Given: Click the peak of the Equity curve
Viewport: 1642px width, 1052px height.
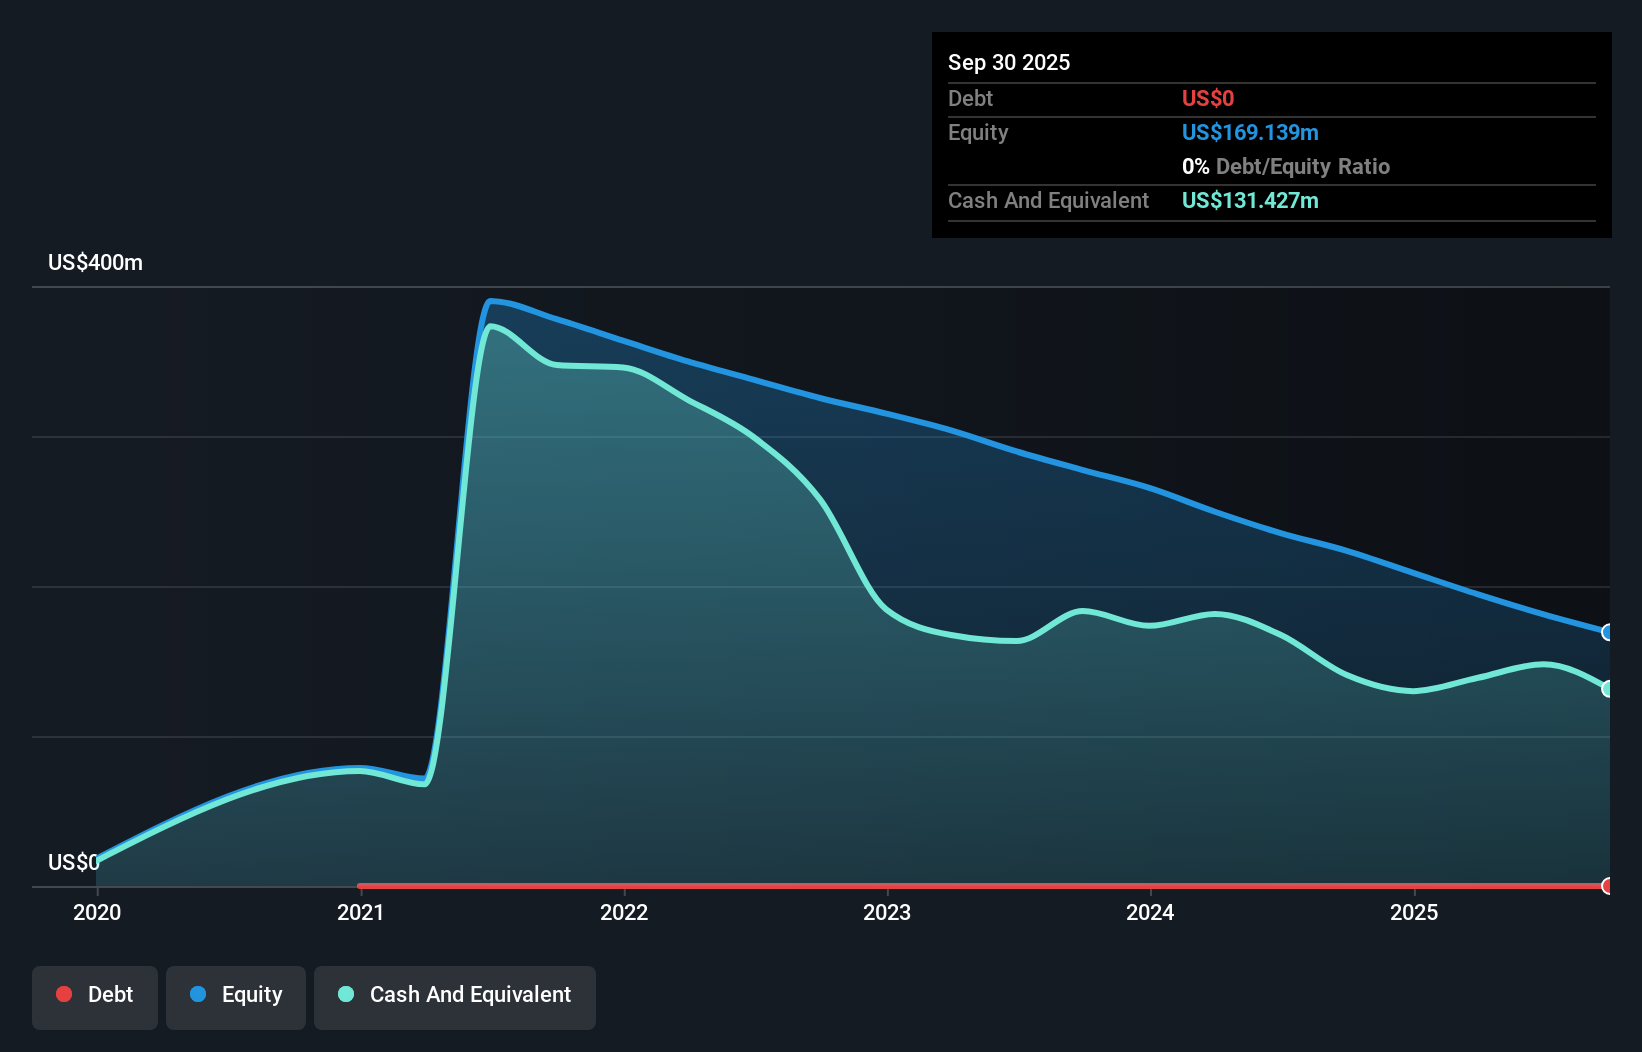Looking at the screenshot, I should tap(494, 300).
